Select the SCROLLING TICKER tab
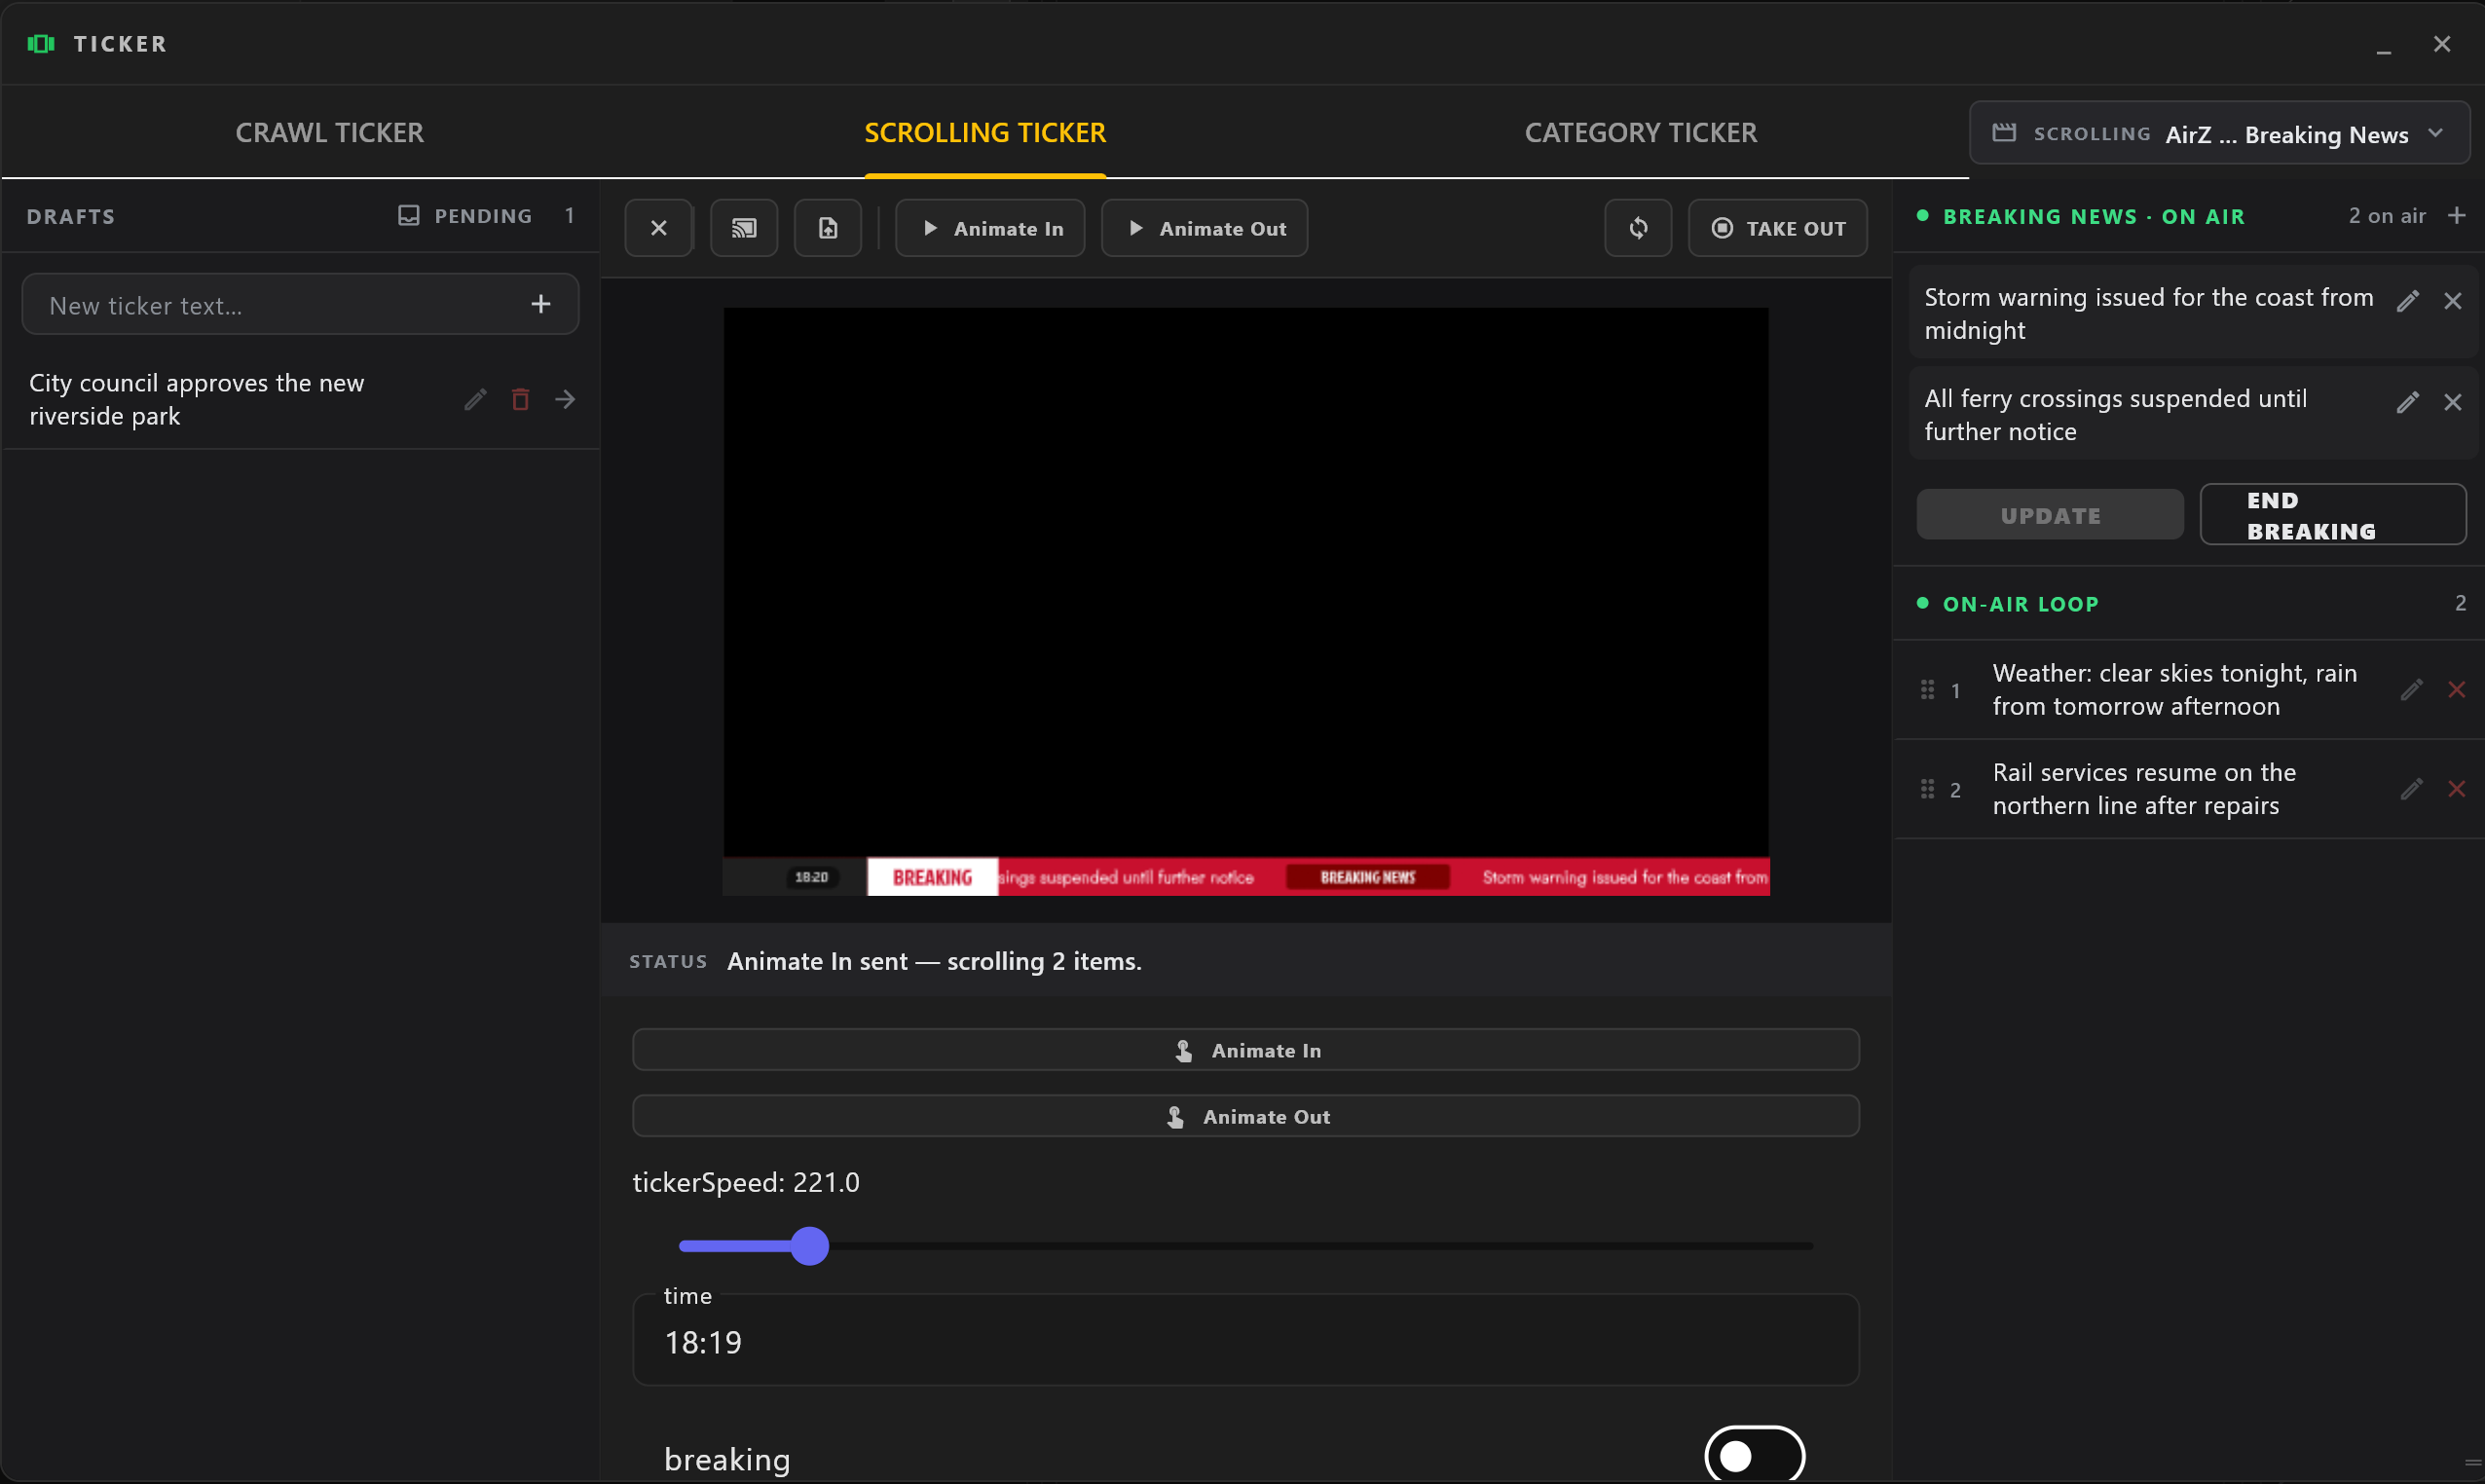Viewport: 2485px width, 1484px height. 984,132
